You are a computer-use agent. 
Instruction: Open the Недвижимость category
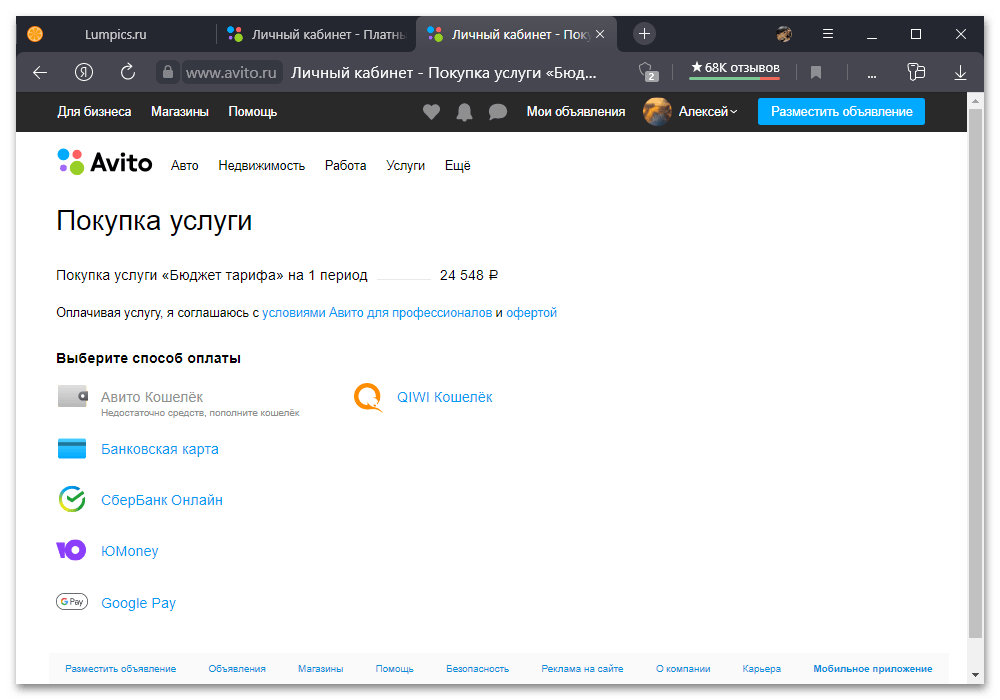pyautogui.click(x=261, y=166)
